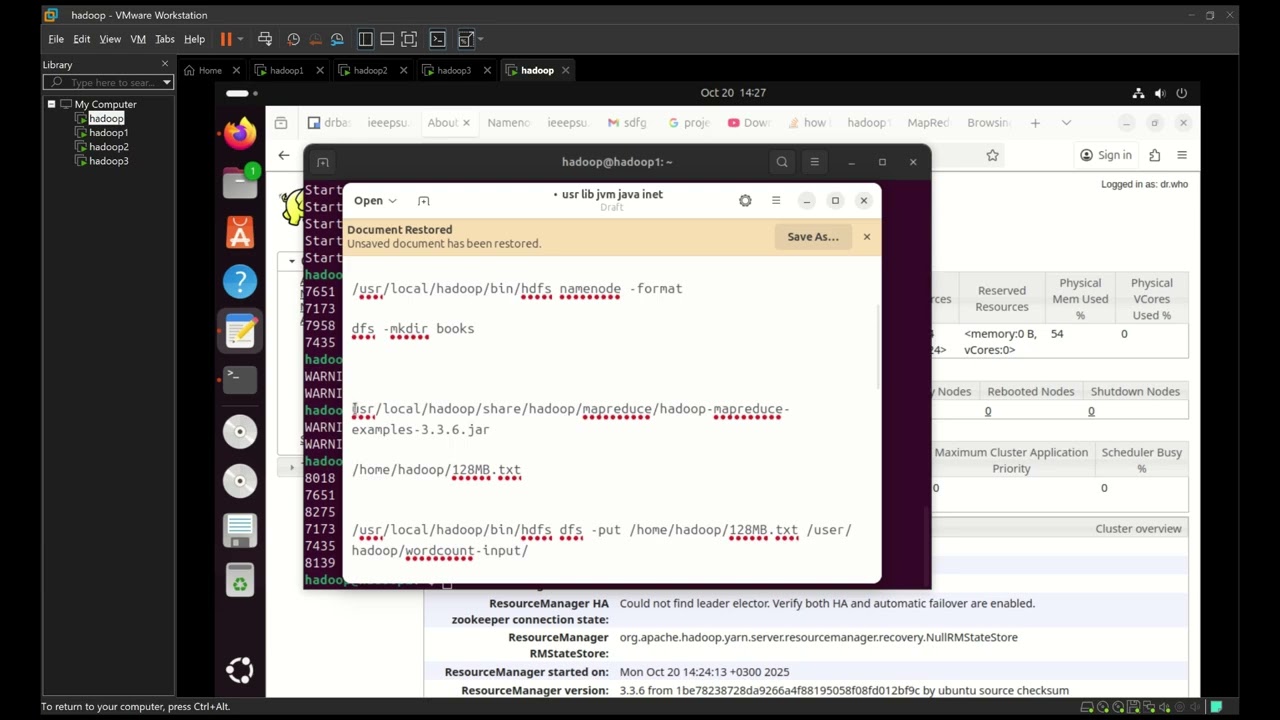Open the snapshot manager icon

(x=337, y=39)
